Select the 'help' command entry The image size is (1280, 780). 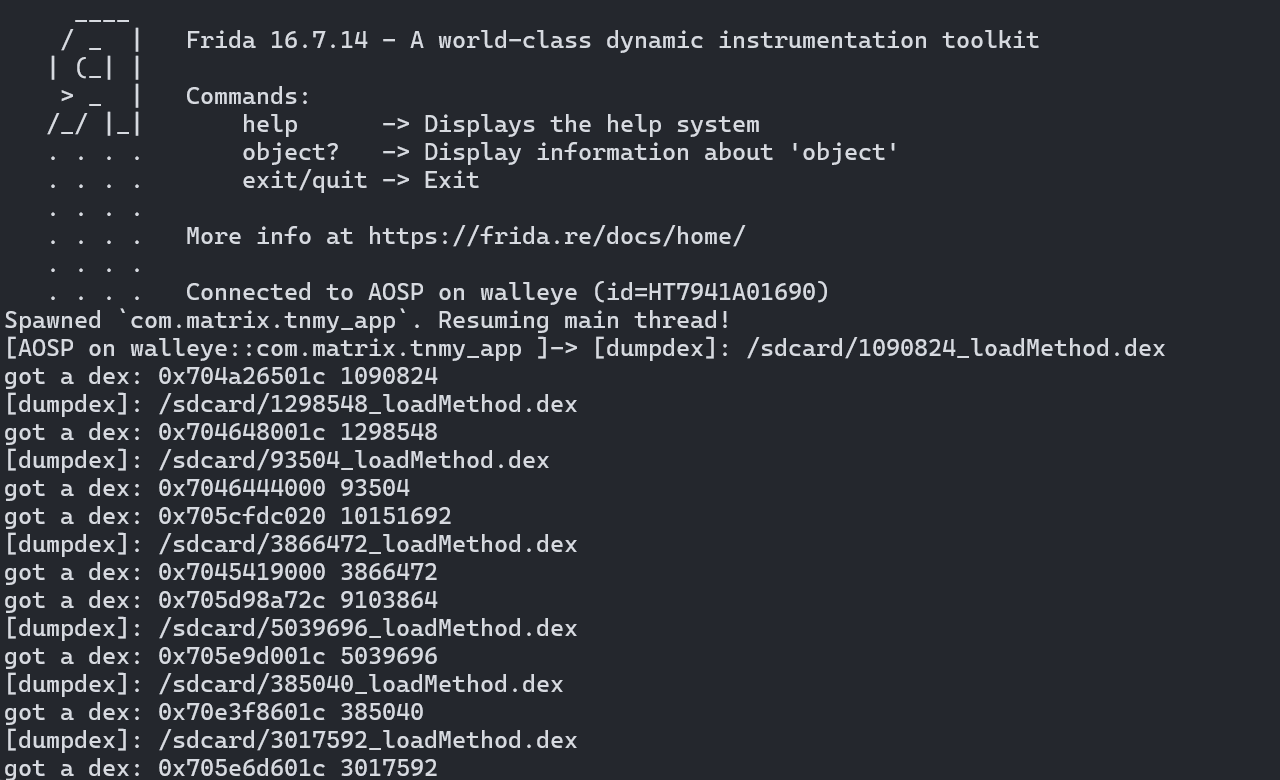pyautogui.click(x=501, y=124)
